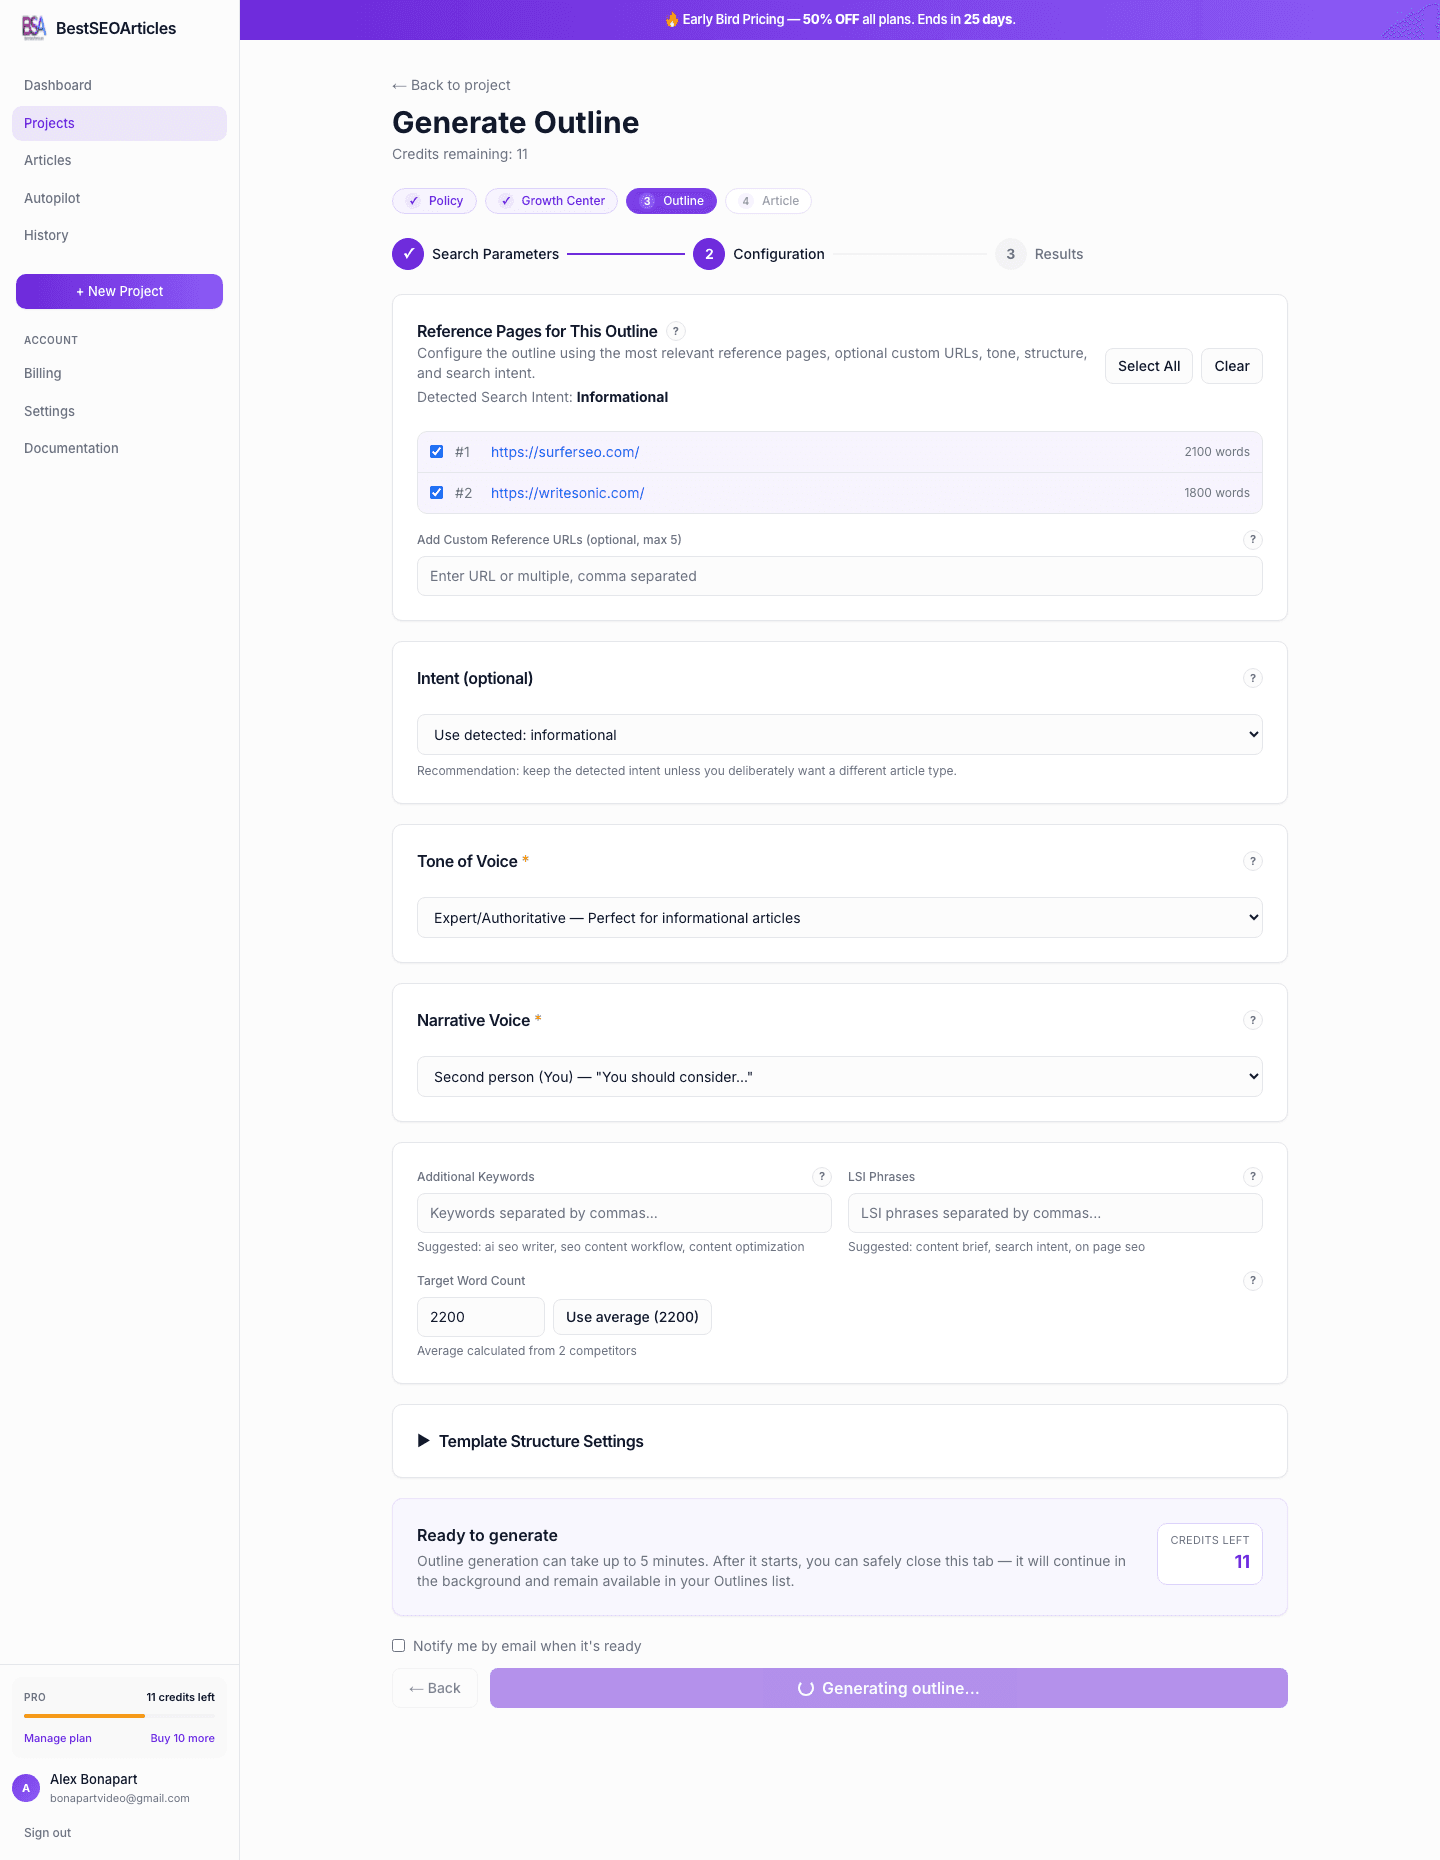Viewport: 1440px width, 1860px height.
Task: Click the Tone of Voice help icon
Action: tap(1252, 861)
